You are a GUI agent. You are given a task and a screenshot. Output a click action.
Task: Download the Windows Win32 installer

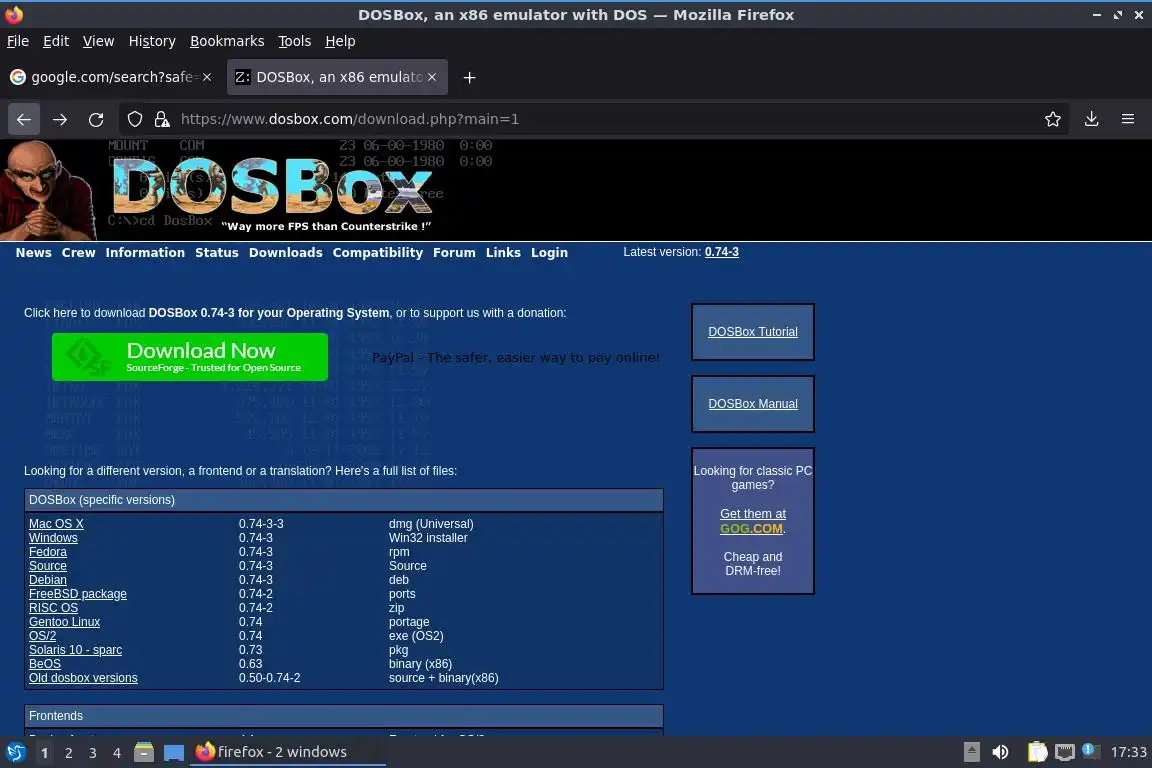[x=53, y=538]
